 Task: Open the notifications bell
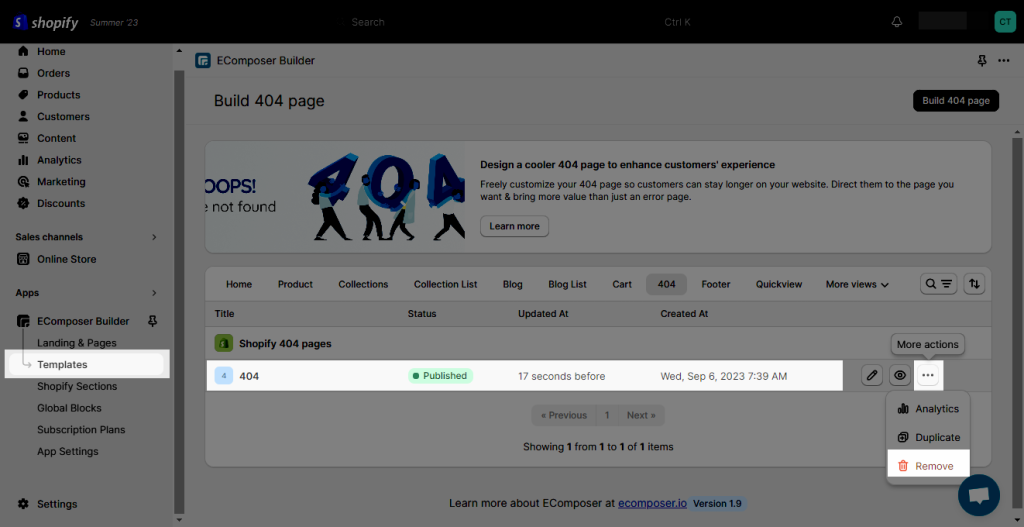897,22
